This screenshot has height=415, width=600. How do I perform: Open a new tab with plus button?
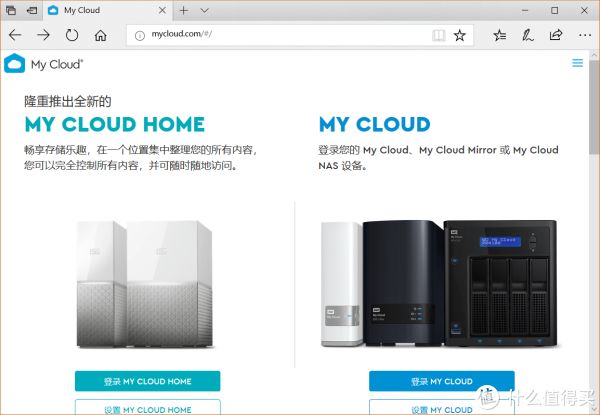(184, 10)
